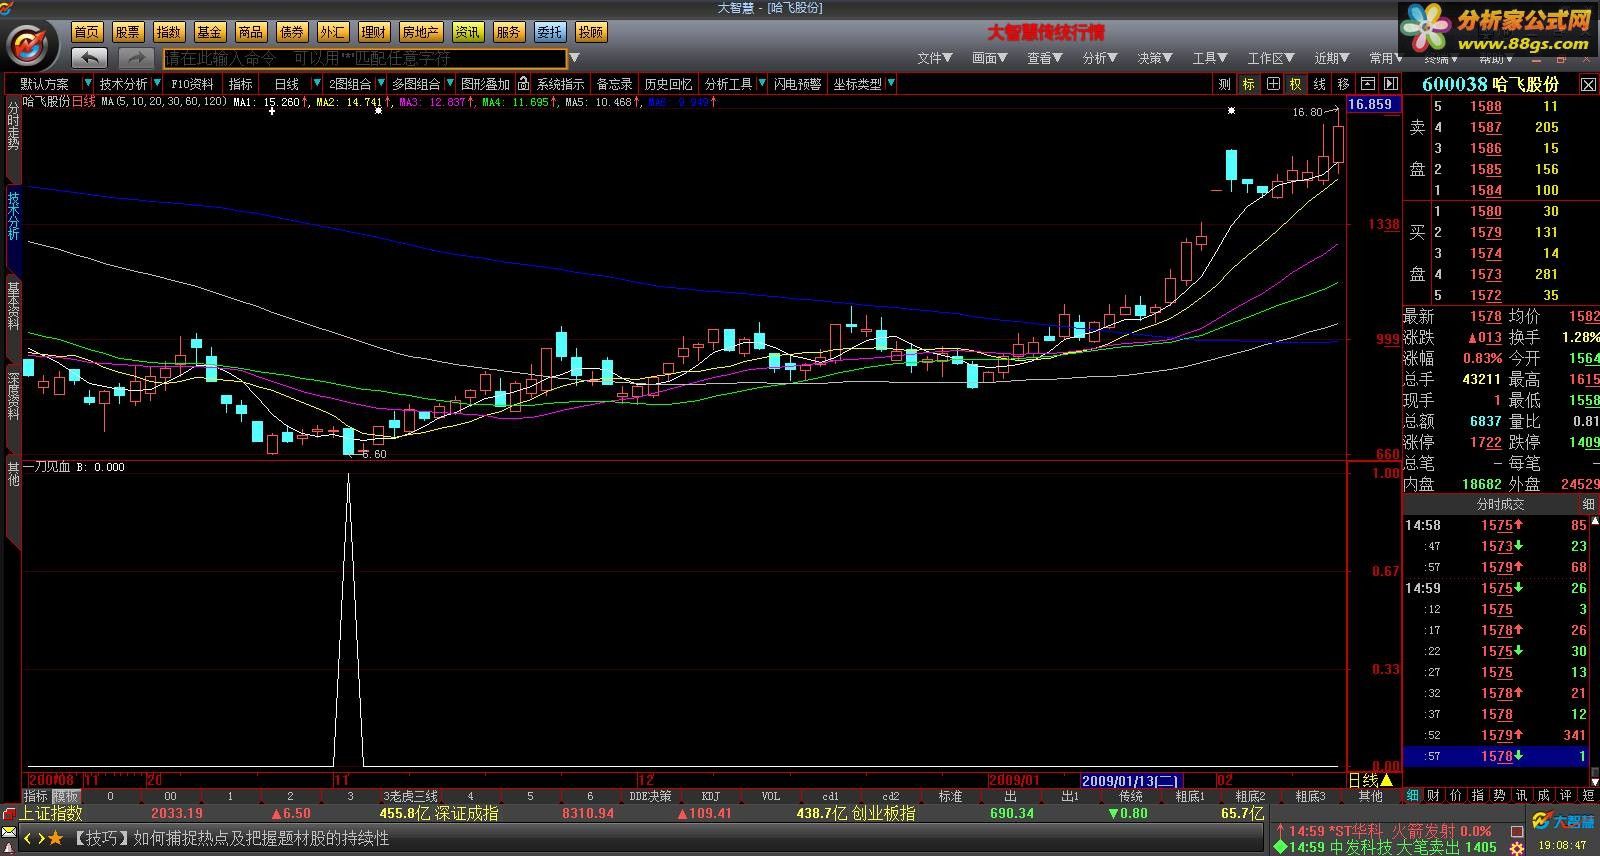Click the hide side panel arrow icon
This screenshot has width=1600, height=856.
(1390, 84)
